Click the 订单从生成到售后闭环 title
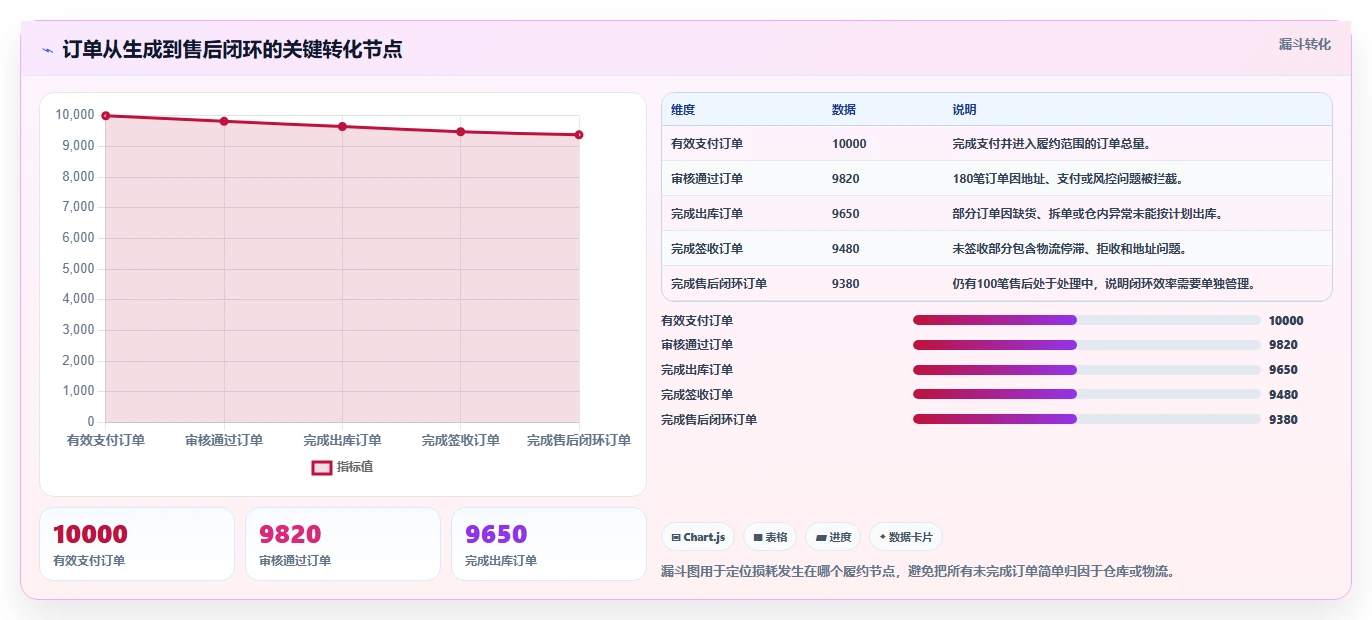This screenshot has width=1372, height=620. tap(232, 50)
